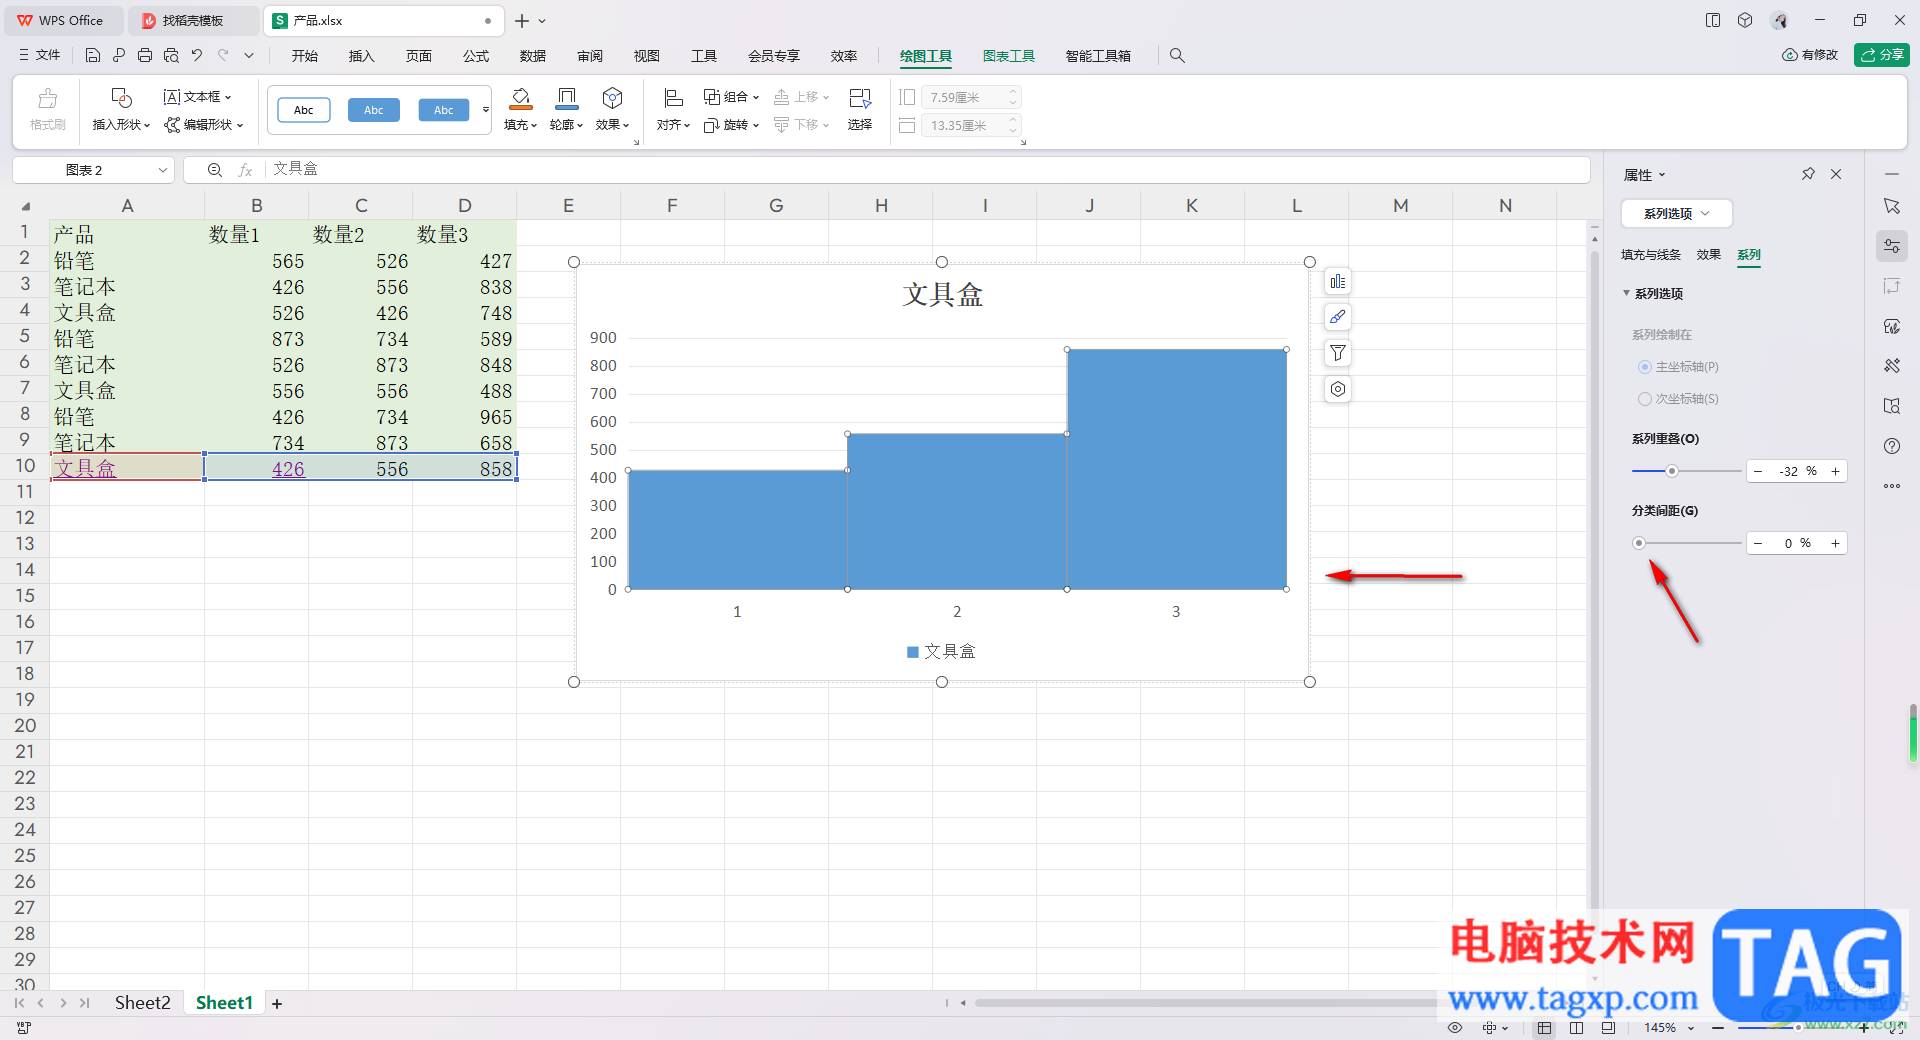The width and height of the screenshot is (1920, 1040).
Task: Adjust the Gap Width slider handle
Action: (1639, 543)
